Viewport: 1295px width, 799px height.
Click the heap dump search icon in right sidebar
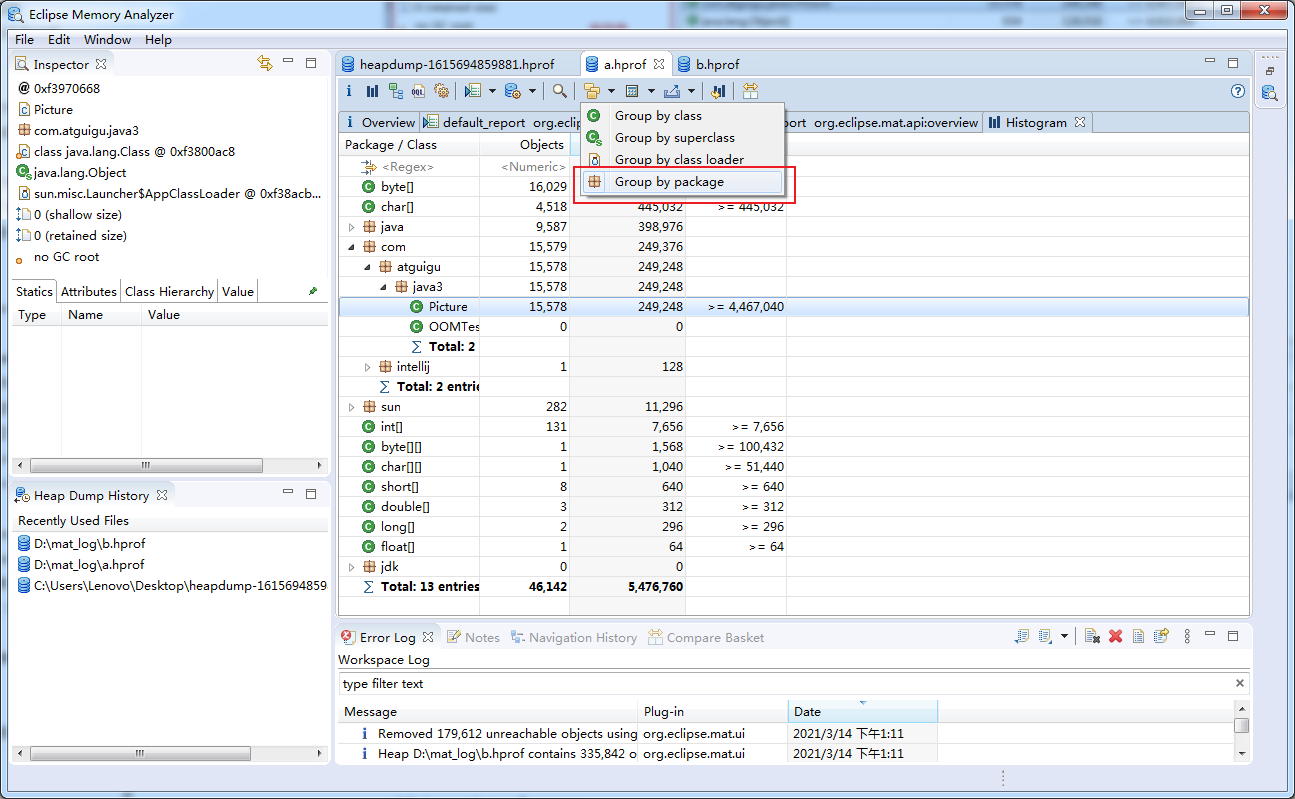1269,93
